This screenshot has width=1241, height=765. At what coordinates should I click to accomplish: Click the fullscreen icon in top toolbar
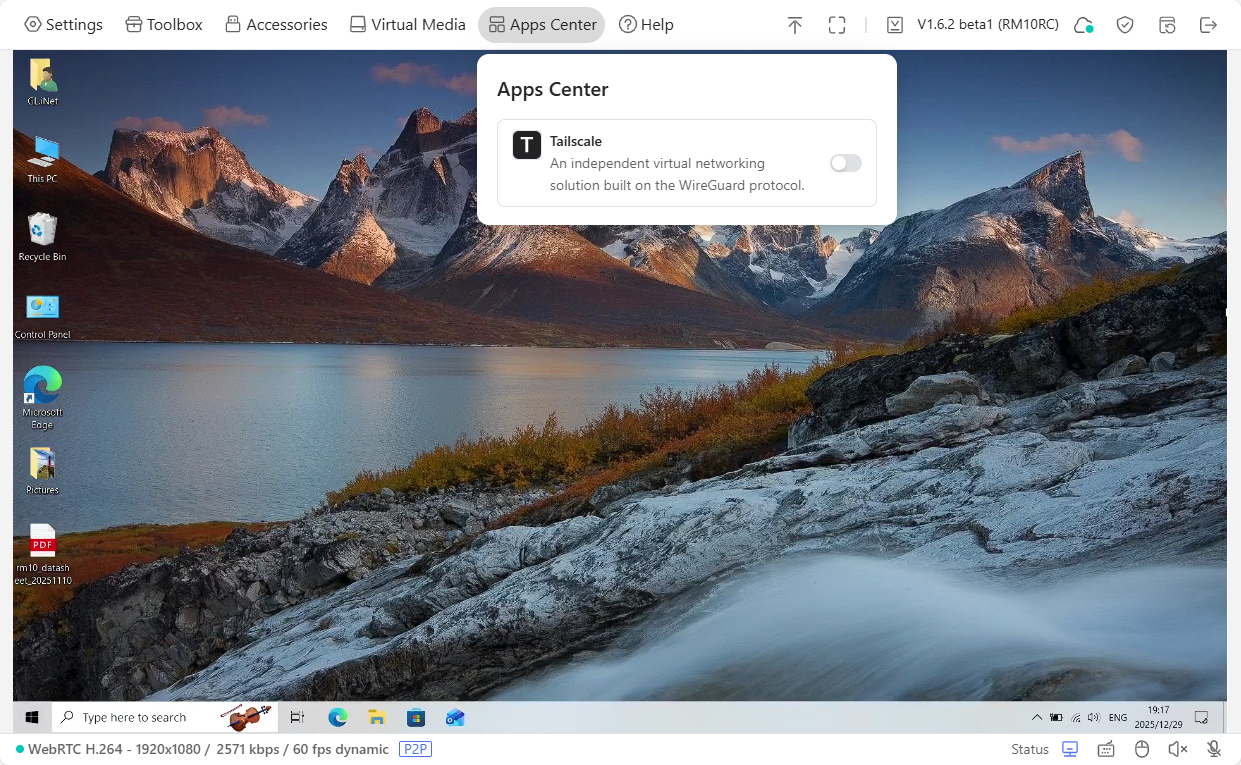point(837,25)
